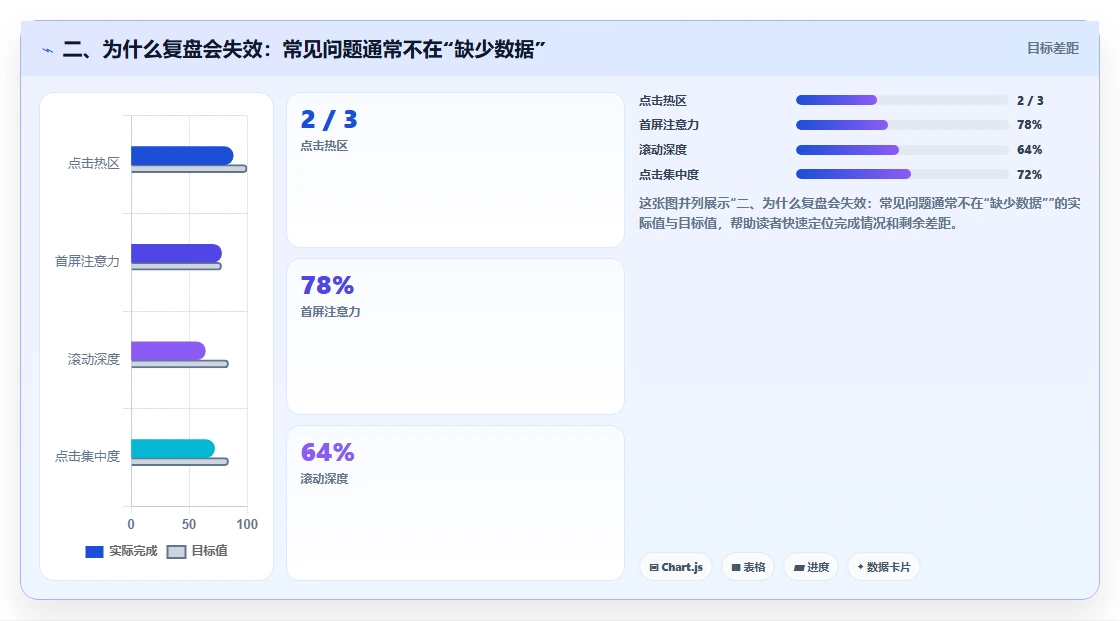The image size is (1120, 621).
Task: Click the indigo 首屏注意力 actual bar
Action: tap(176, 253)
